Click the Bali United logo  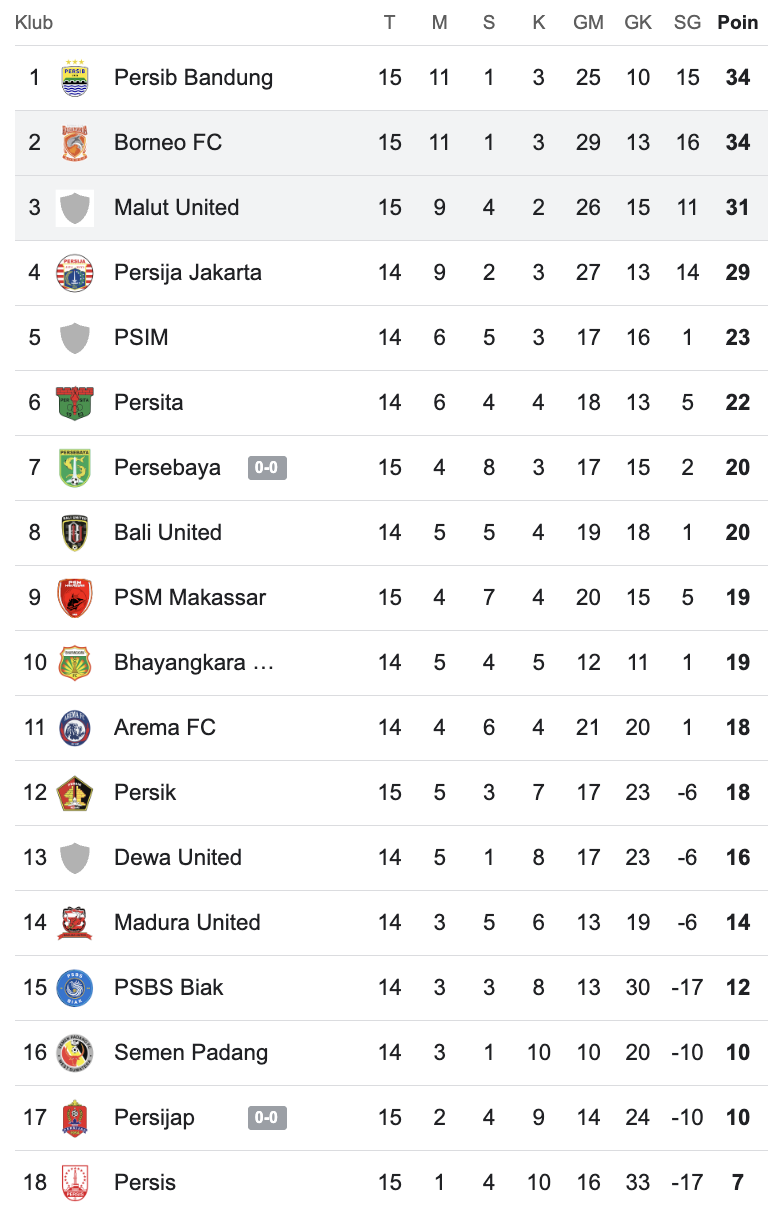point(75,533)
